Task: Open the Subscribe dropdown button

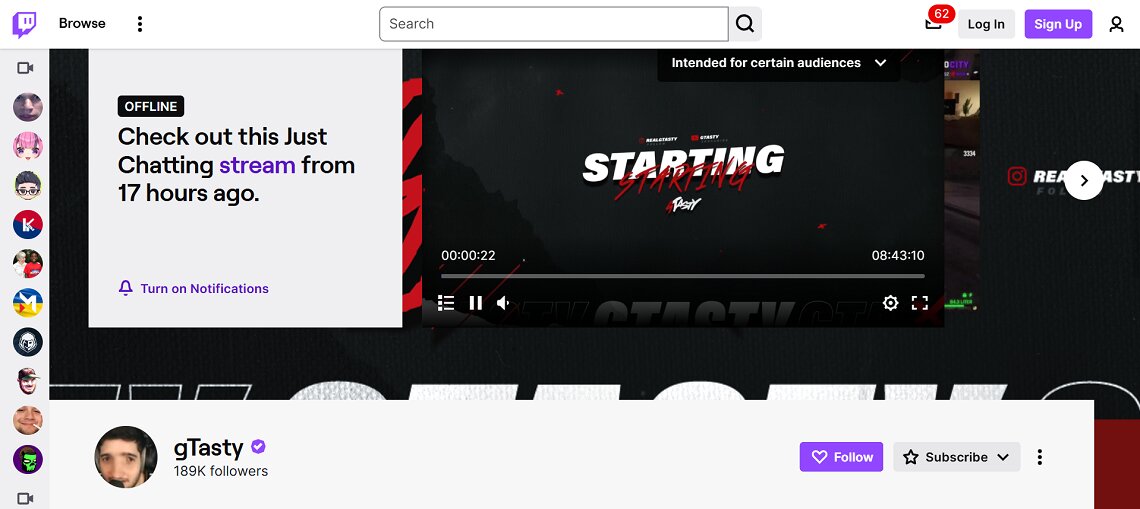Action: pyautogui.click(x=957, y=457)
